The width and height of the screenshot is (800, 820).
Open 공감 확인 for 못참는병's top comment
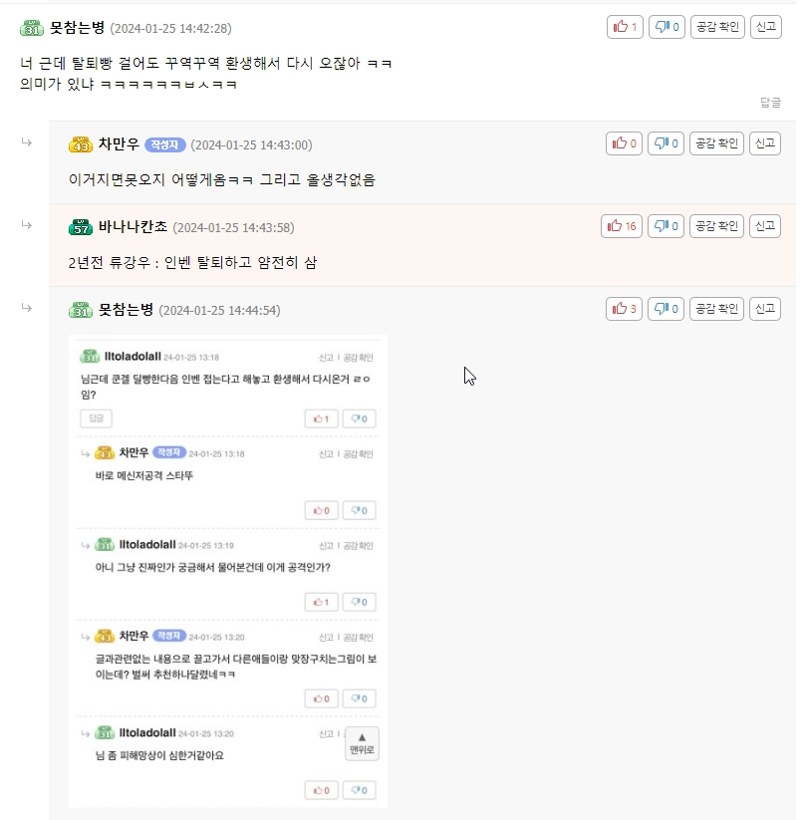pyautogui.click(x=717, y=27)
